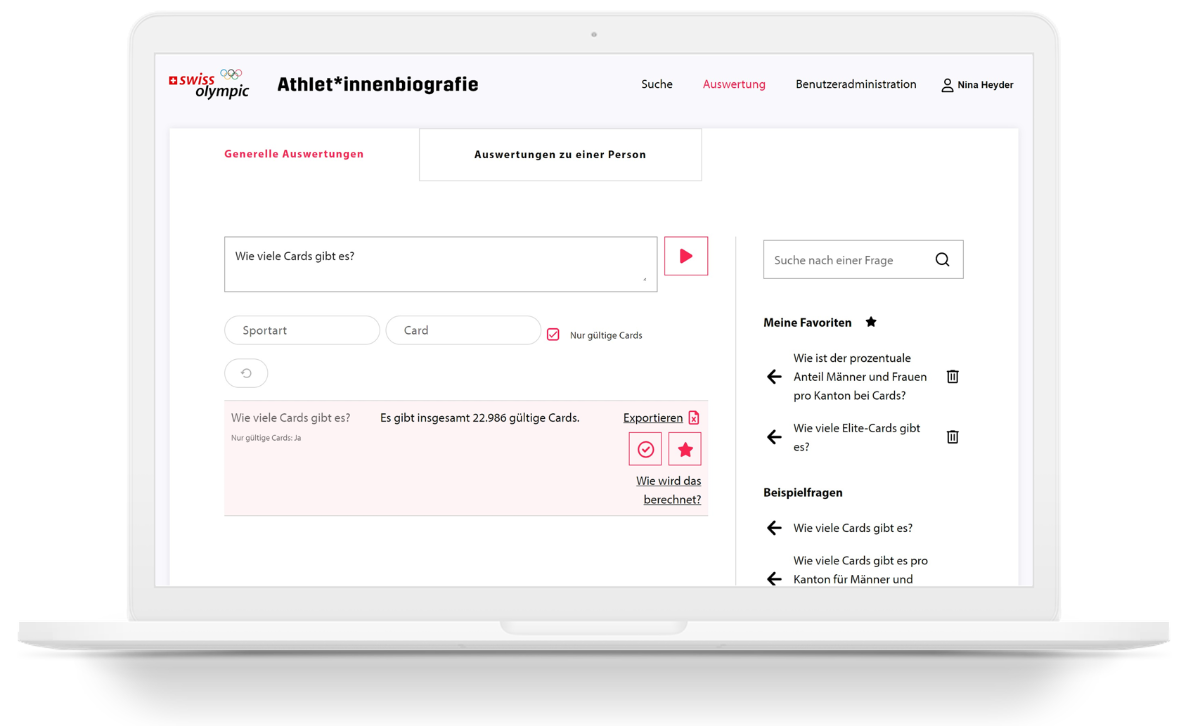Viewport: 1200px width, 726px height.
Task: Insert example 'Wie viele Cards gibt es?' via arrow
Action: tap(774, 528)
